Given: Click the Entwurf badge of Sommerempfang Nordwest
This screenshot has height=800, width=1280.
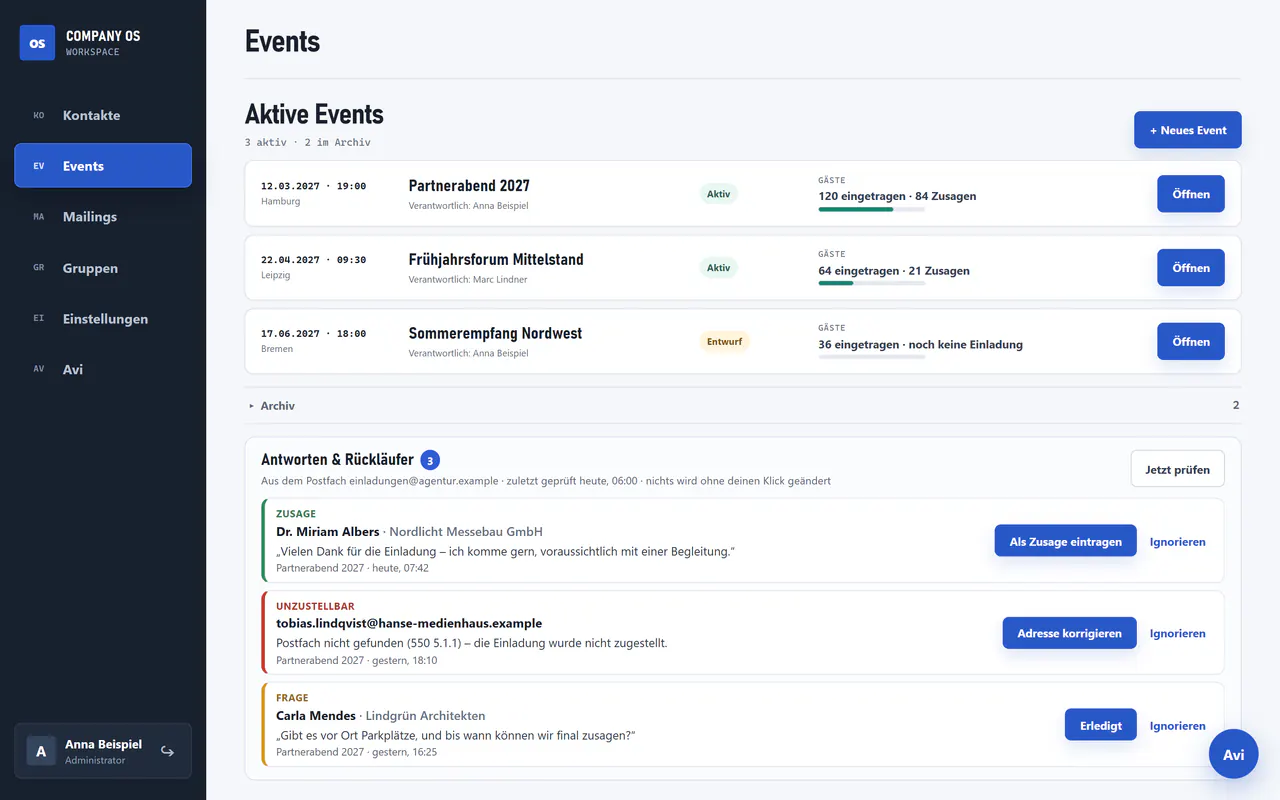Looking at the screenshot, I should pos(724,342).
